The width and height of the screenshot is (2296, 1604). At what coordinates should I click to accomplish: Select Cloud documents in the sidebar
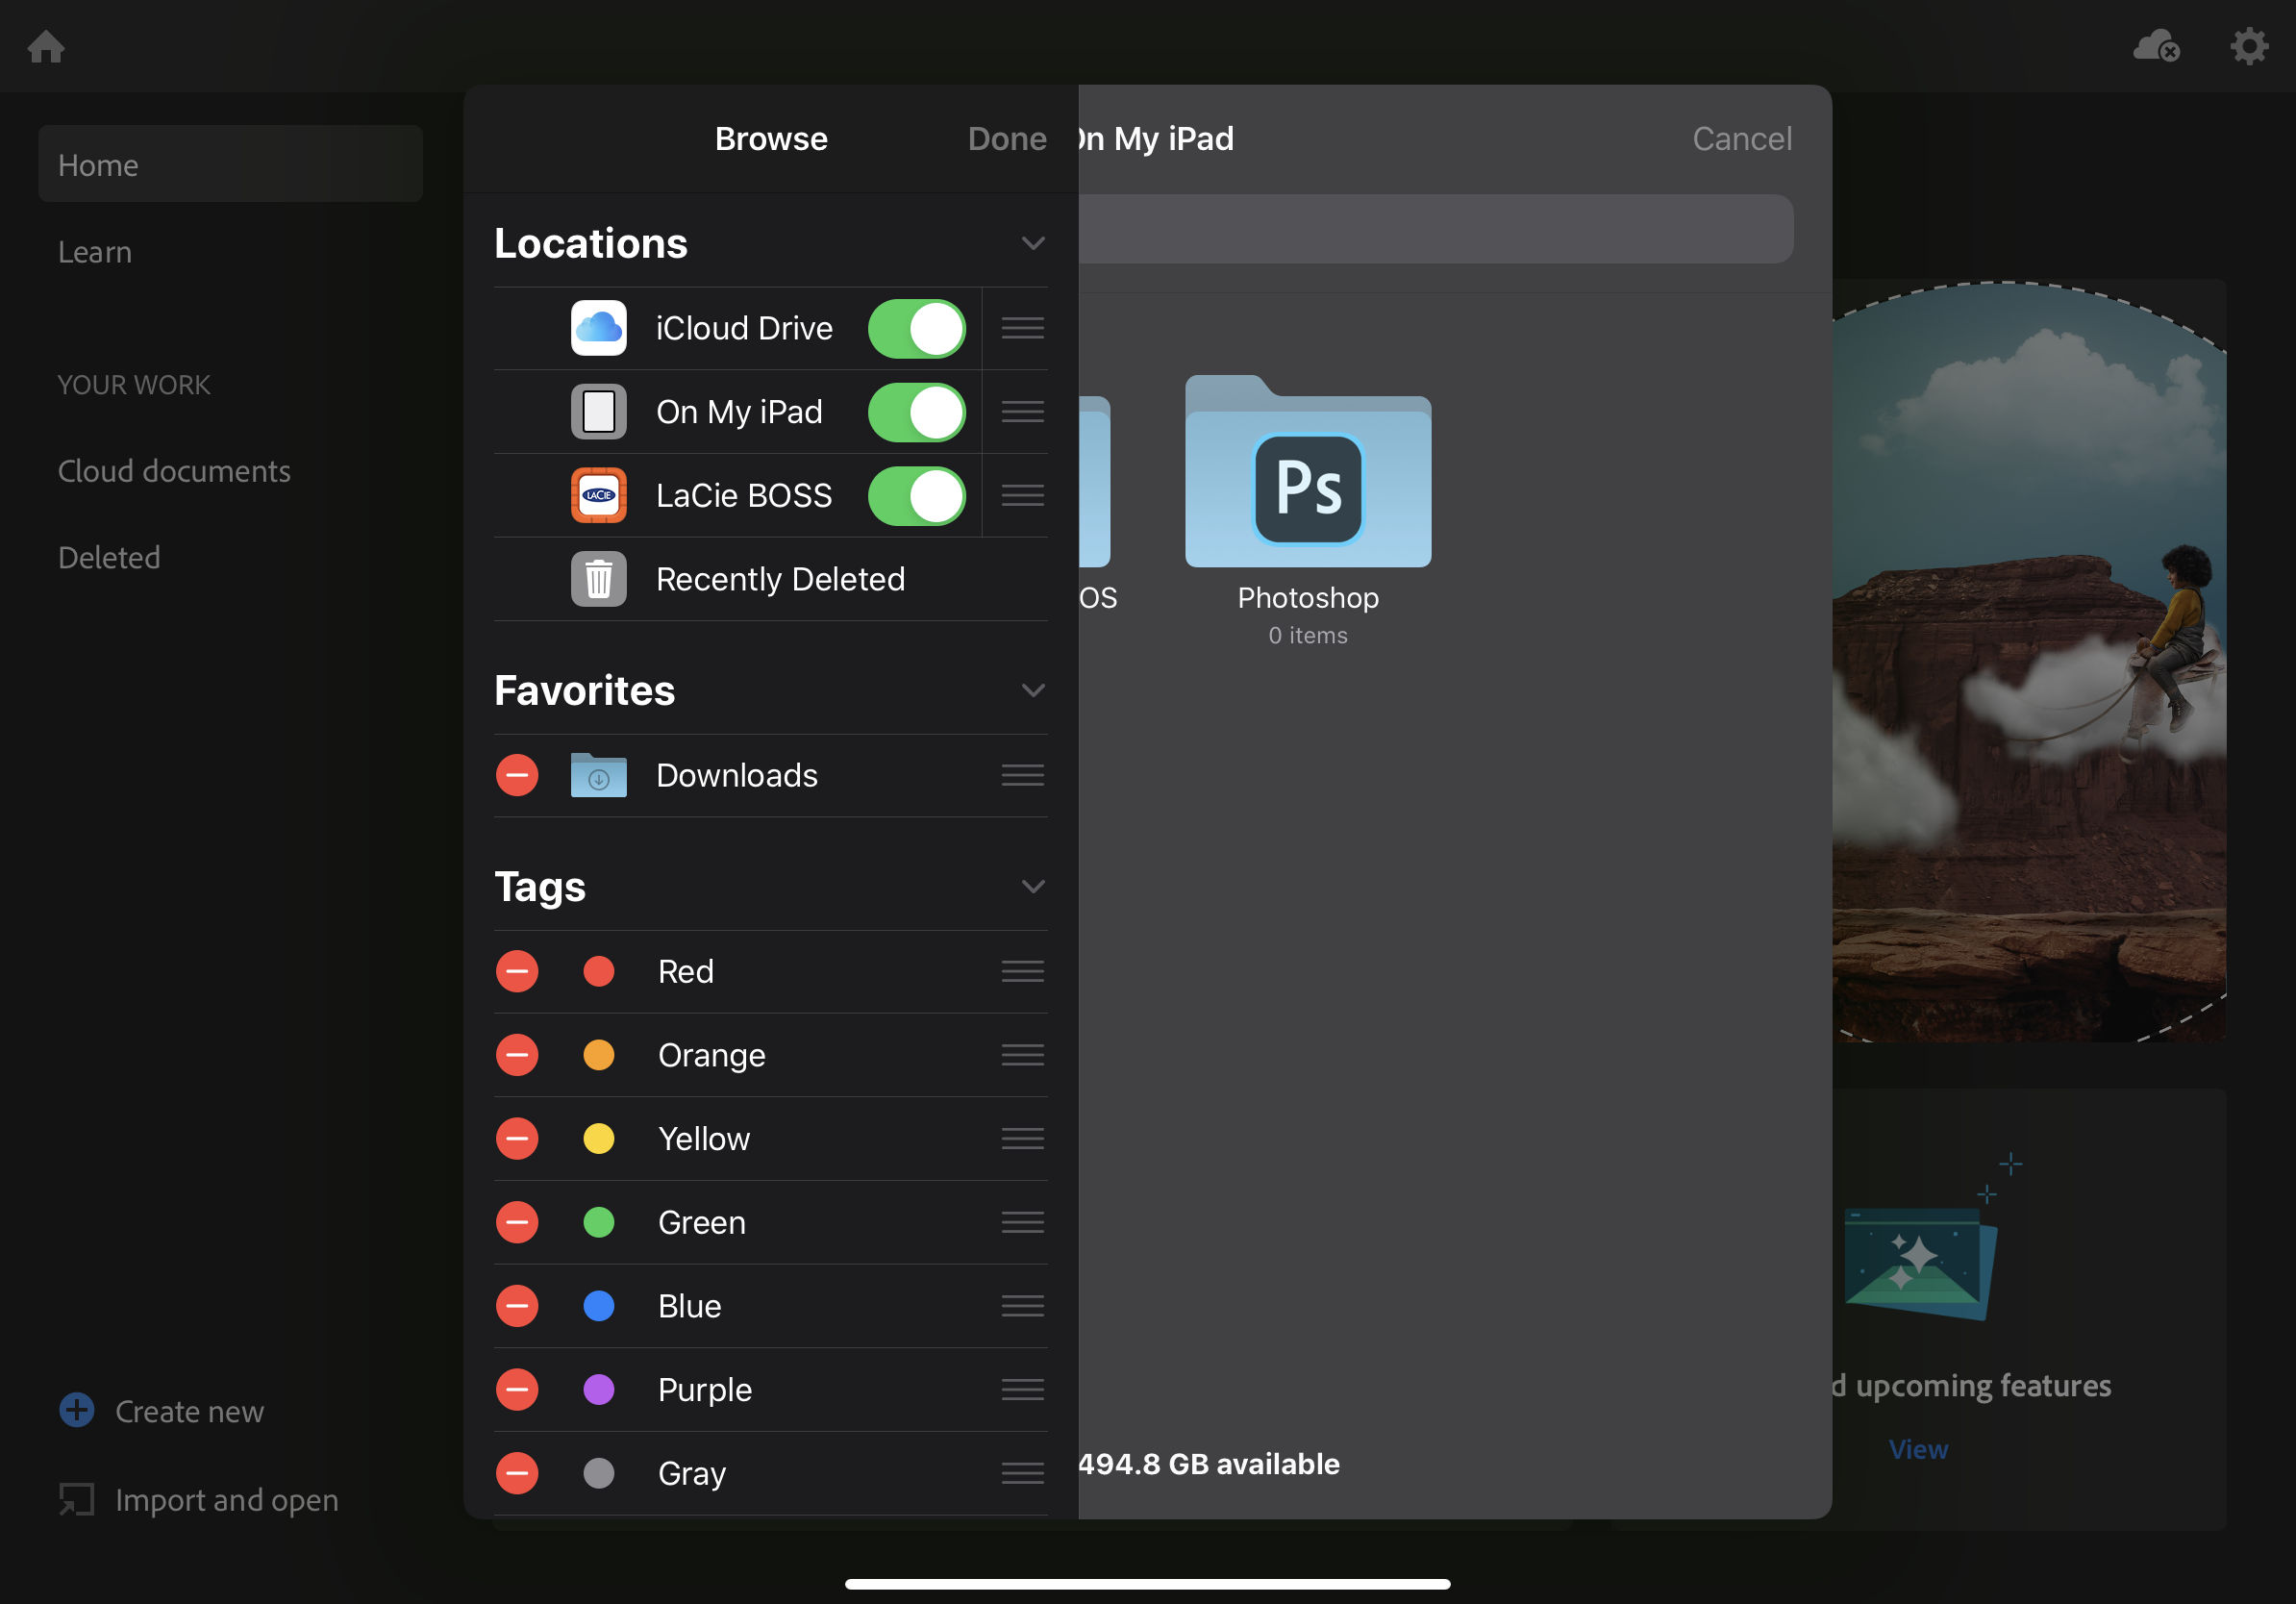[x=174, y=470]
